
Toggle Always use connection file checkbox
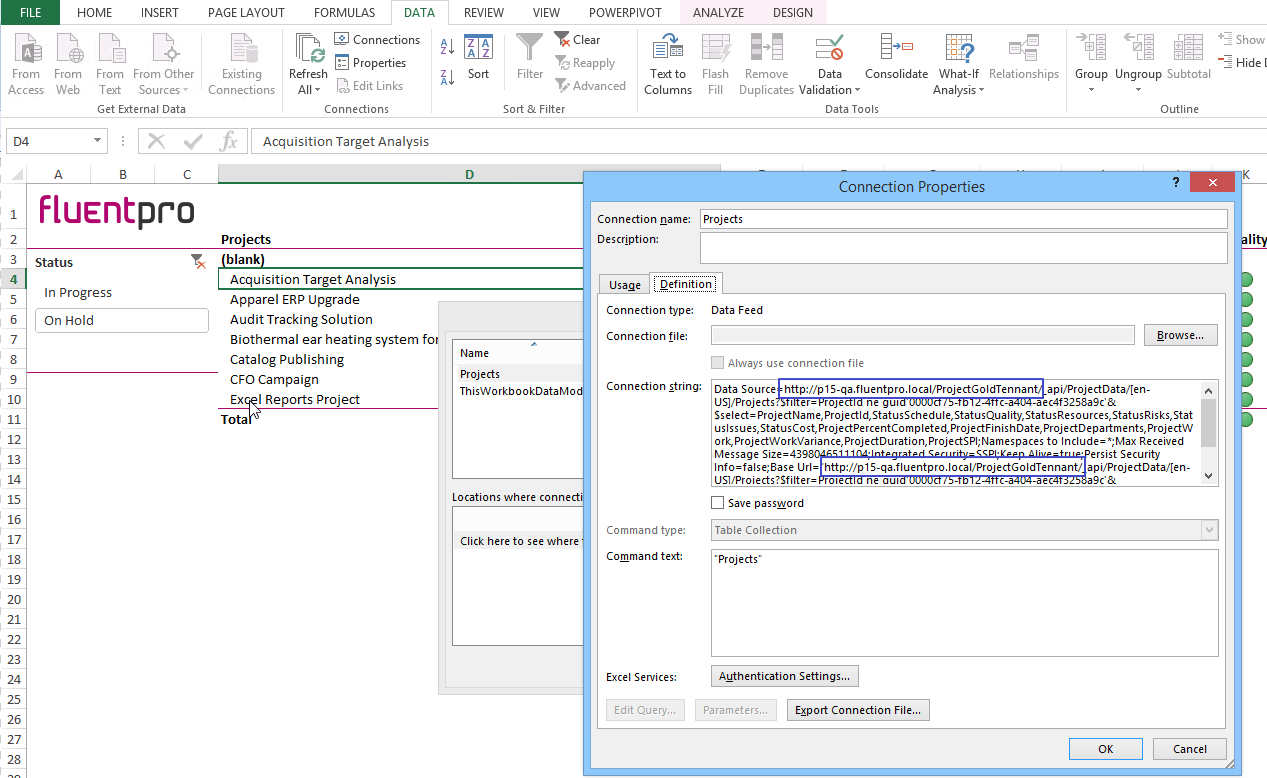tap(717, 363)
